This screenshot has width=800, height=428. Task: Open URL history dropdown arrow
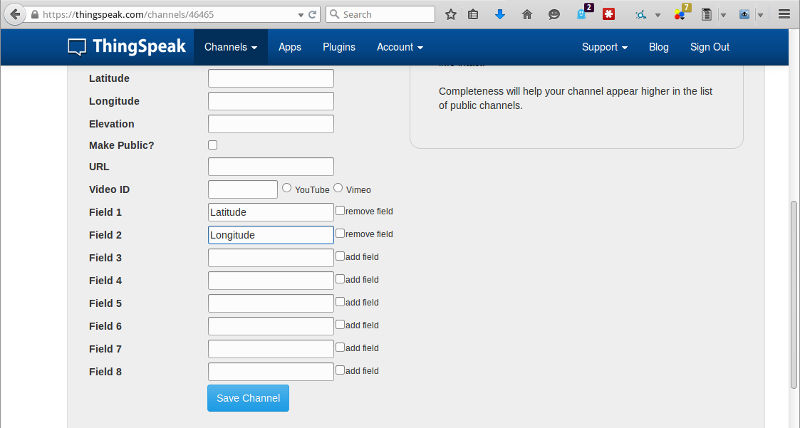click(301, 15)
